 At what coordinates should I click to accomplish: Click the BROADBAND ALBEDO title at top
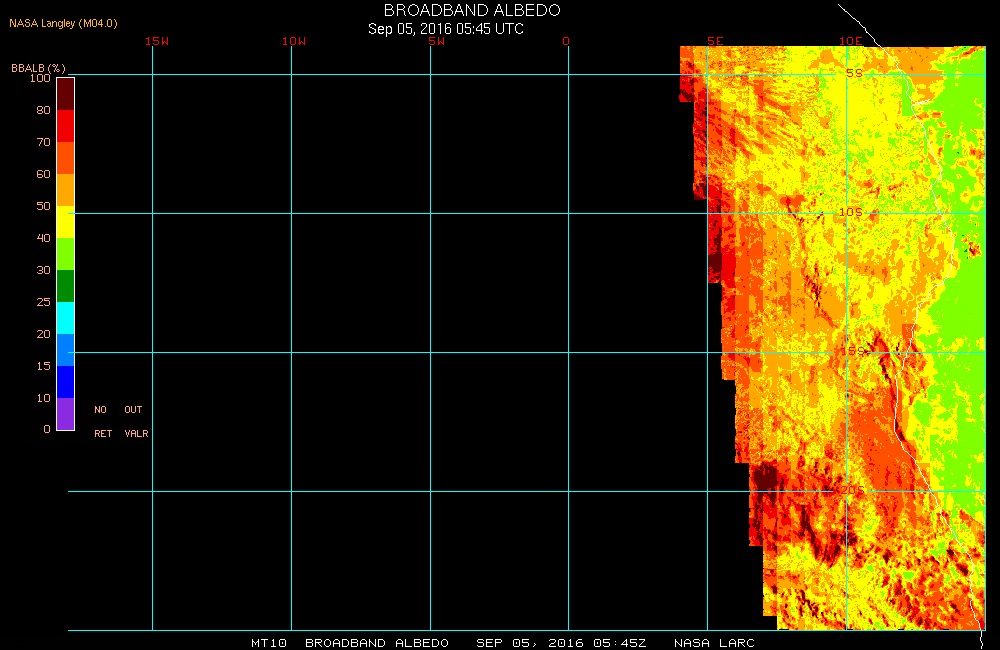click(472, 10)
